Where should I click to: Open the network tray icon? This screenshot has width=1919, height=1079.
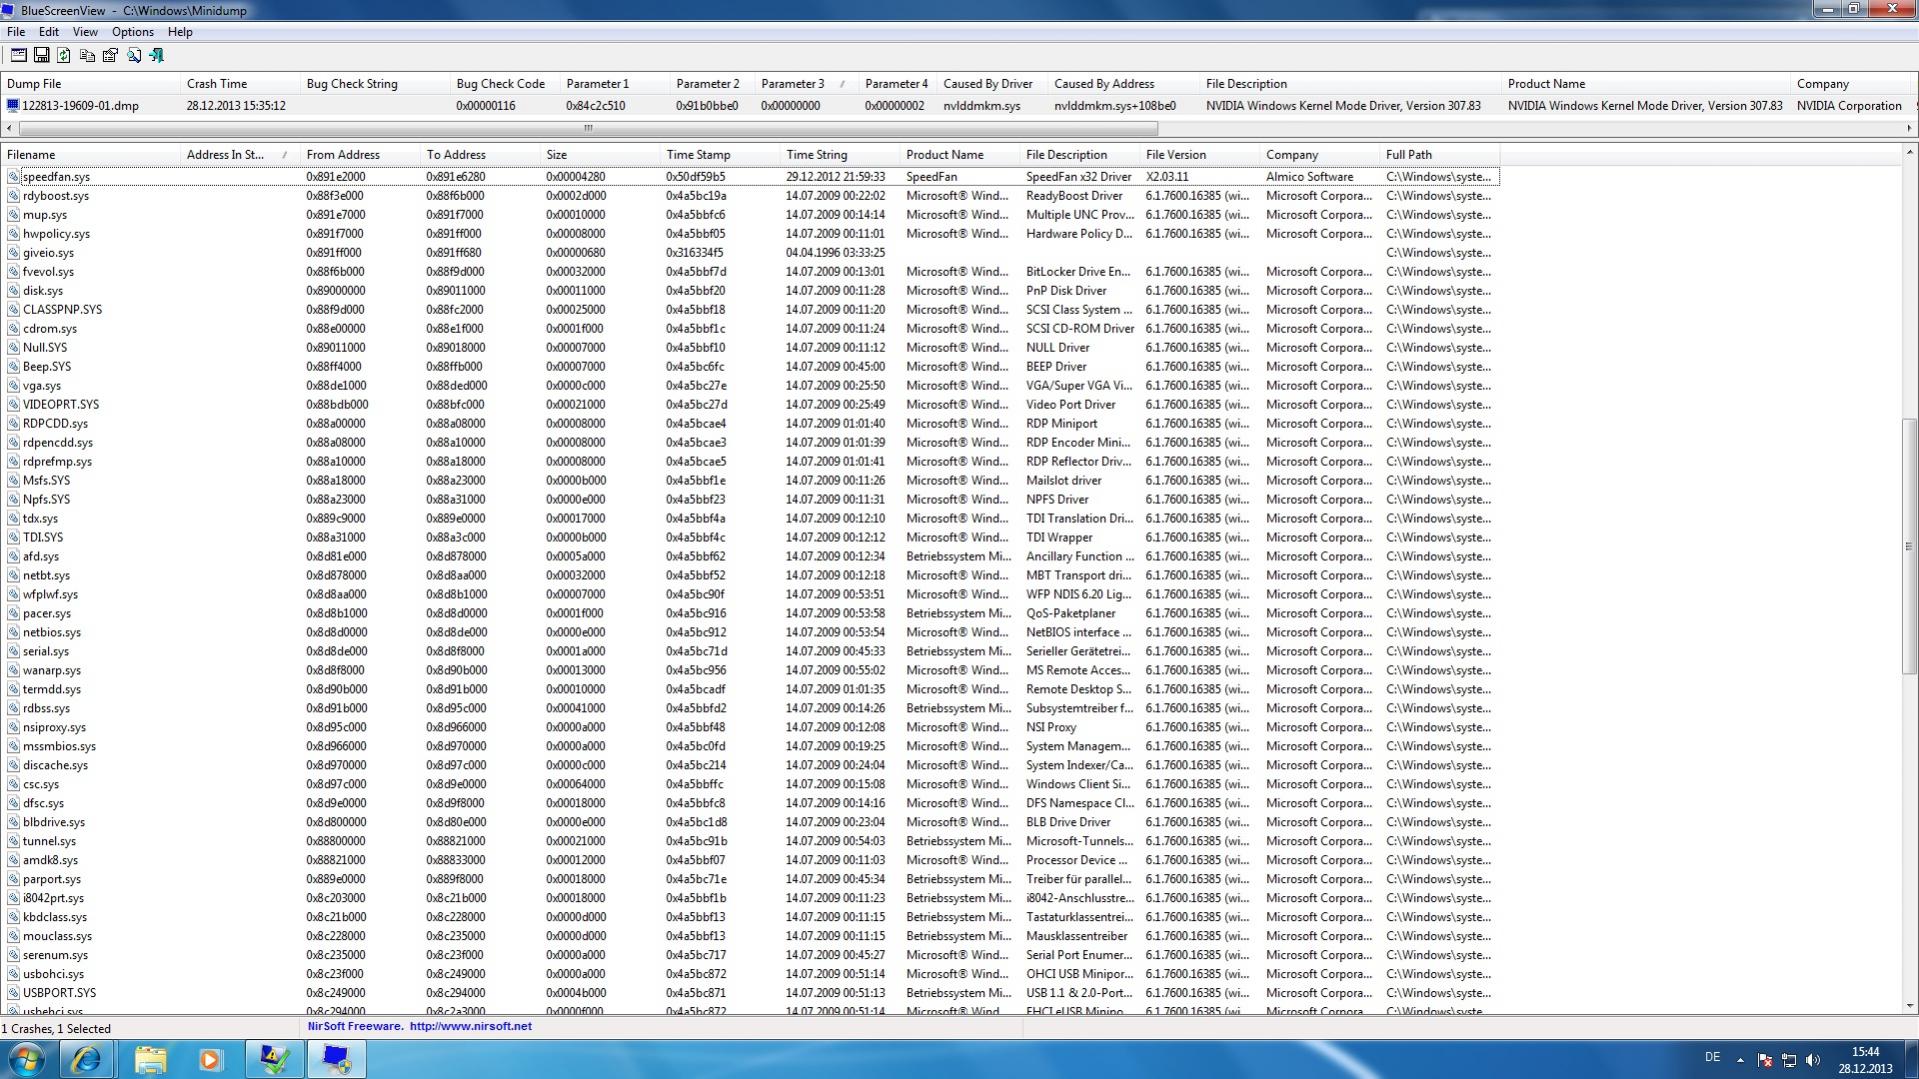point(1789,1060)
